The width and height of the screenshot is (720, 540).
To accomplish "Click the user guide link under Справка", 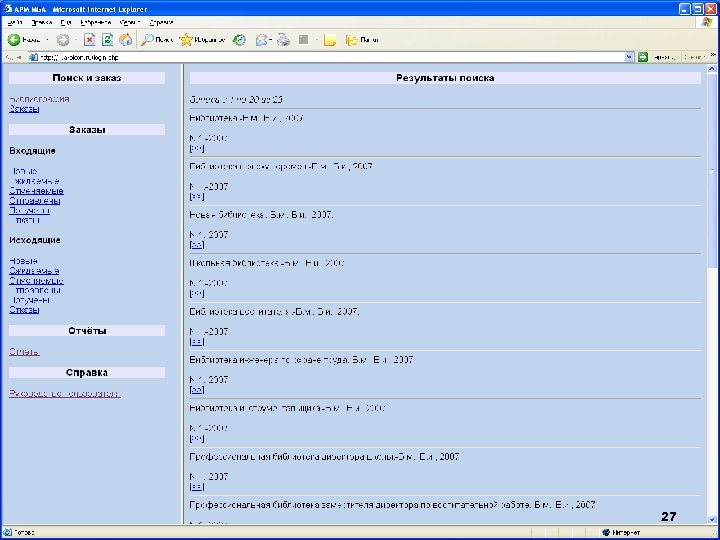I will (65, 394).
